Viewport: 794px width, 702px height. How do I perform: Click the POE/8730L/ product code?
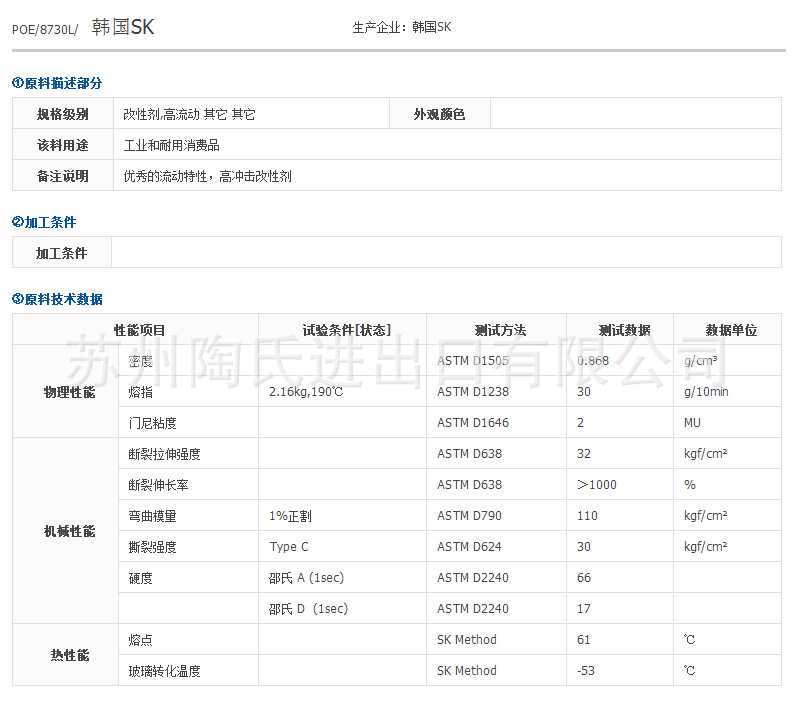click(x=45, y=29)
